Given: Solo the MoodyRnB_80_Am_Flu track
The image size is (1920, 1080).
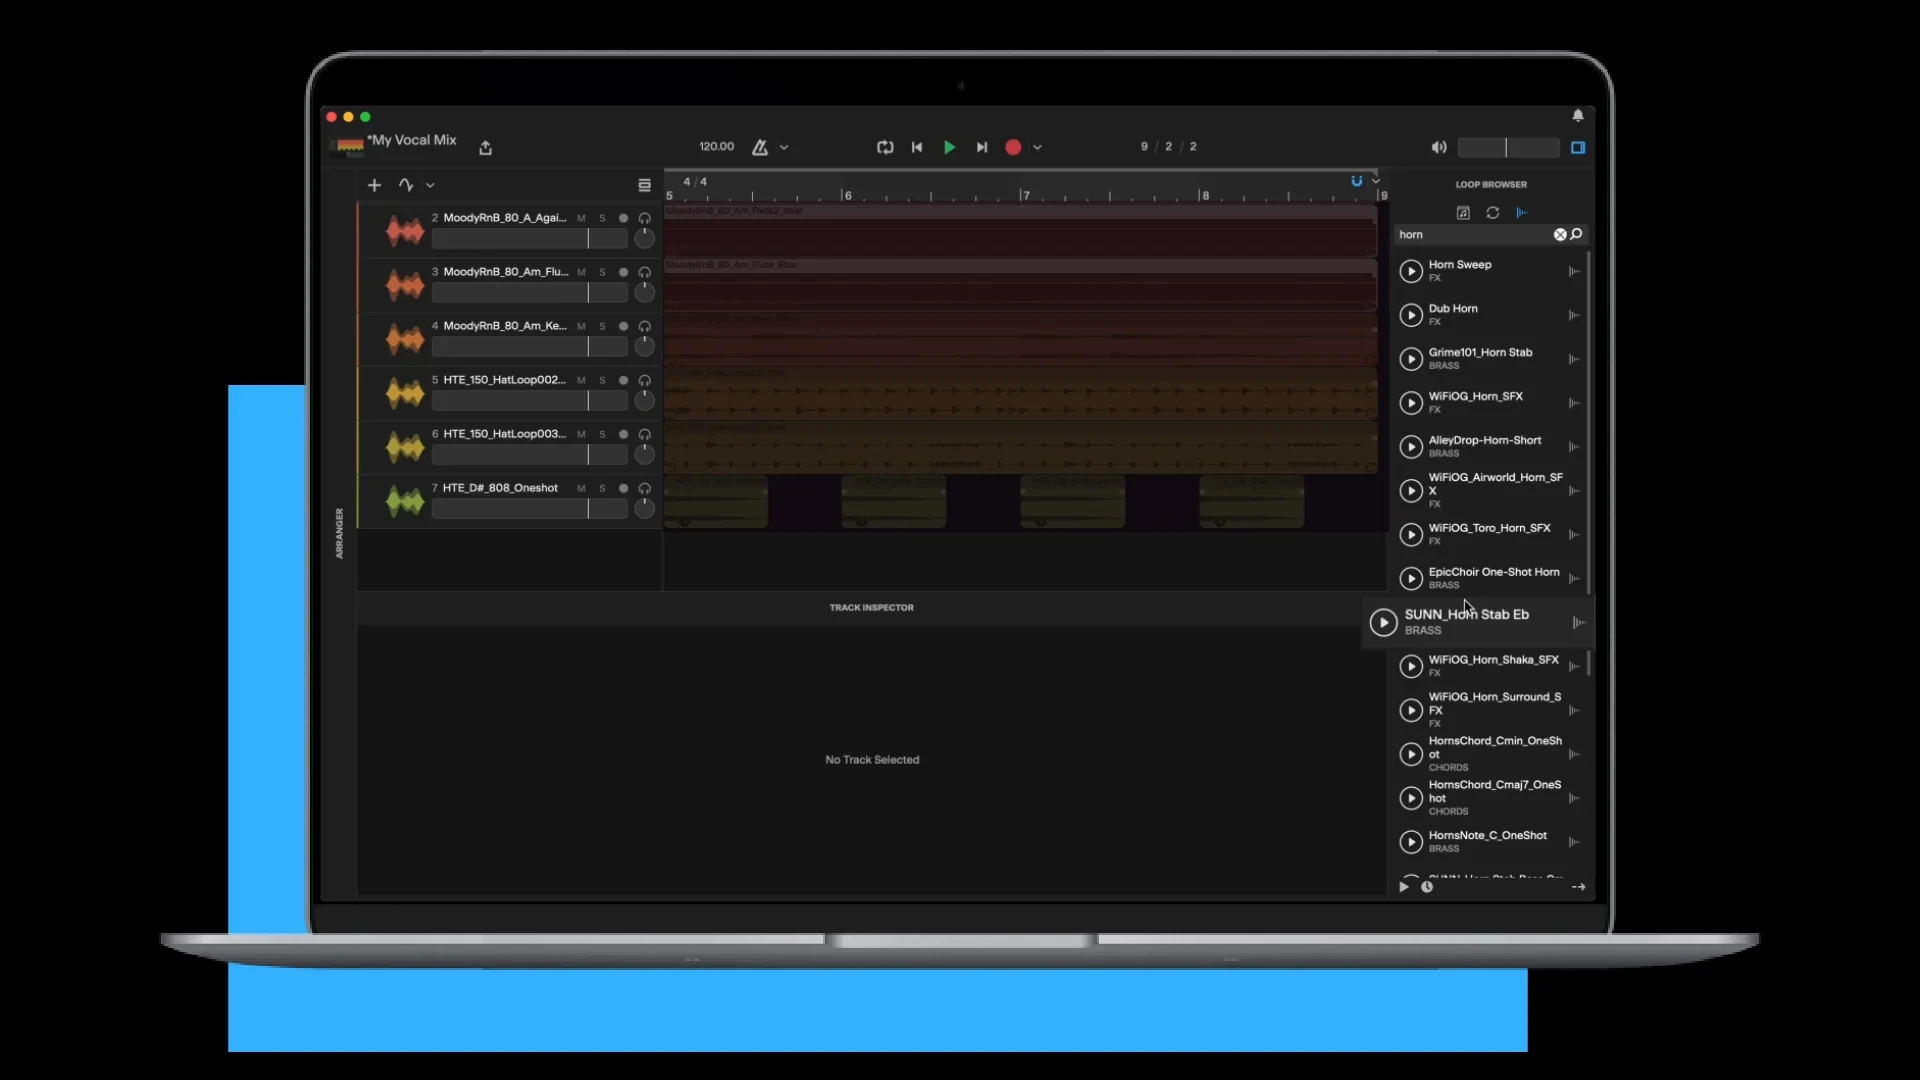Looking at the screenshot, I should coord(602,272).
